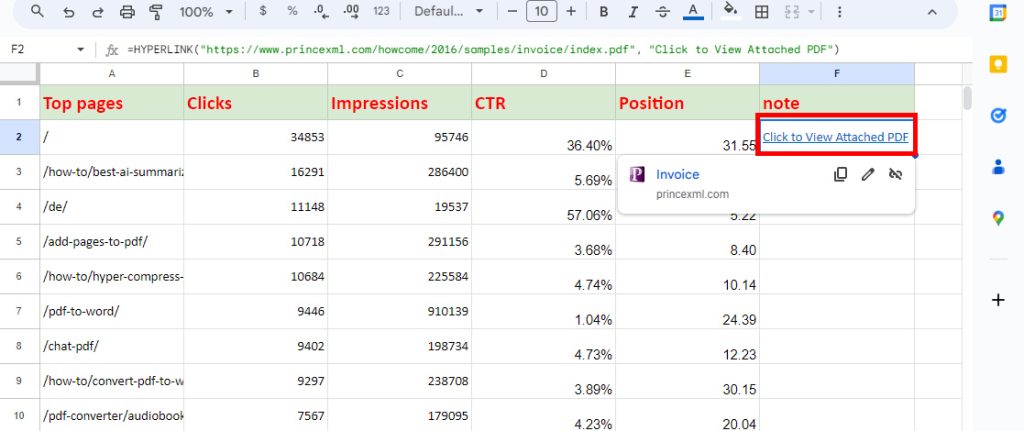Increase font size with plus
Image resolution: width=1024 pixels, height=431 pixels.
(x=571, y=11)
